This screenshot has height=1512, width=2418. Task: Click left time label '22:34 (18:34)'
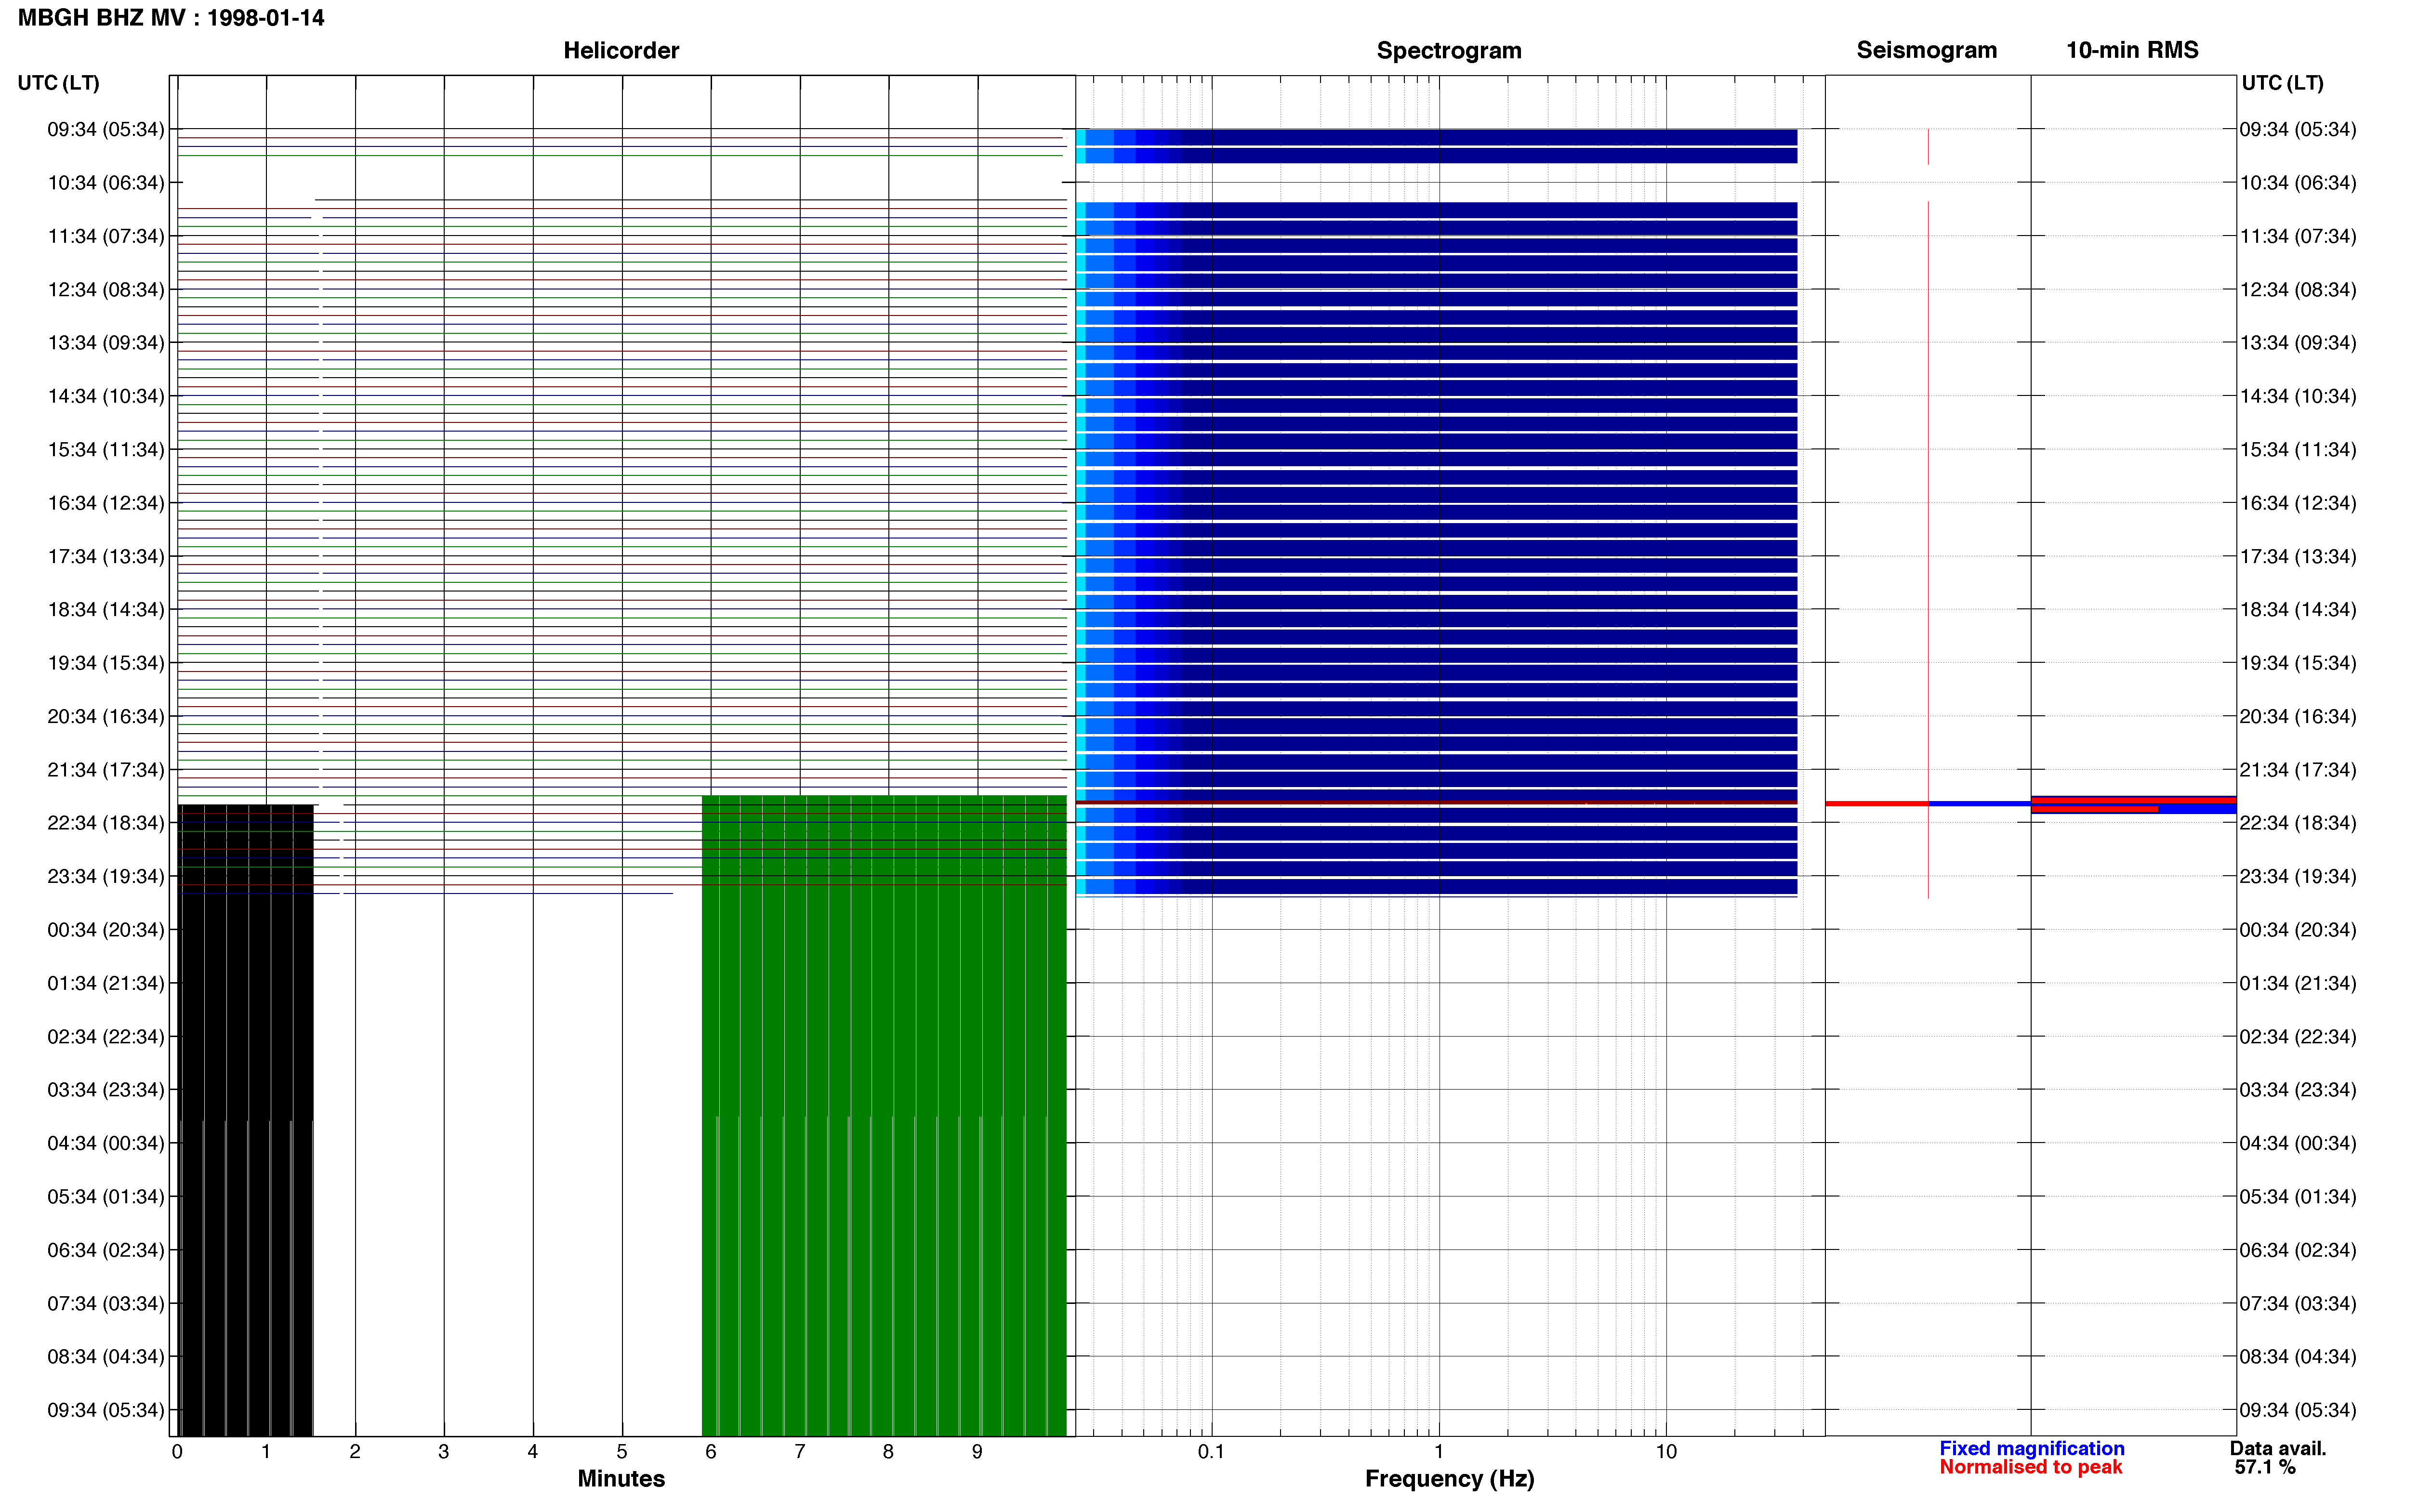pos(106,823)
